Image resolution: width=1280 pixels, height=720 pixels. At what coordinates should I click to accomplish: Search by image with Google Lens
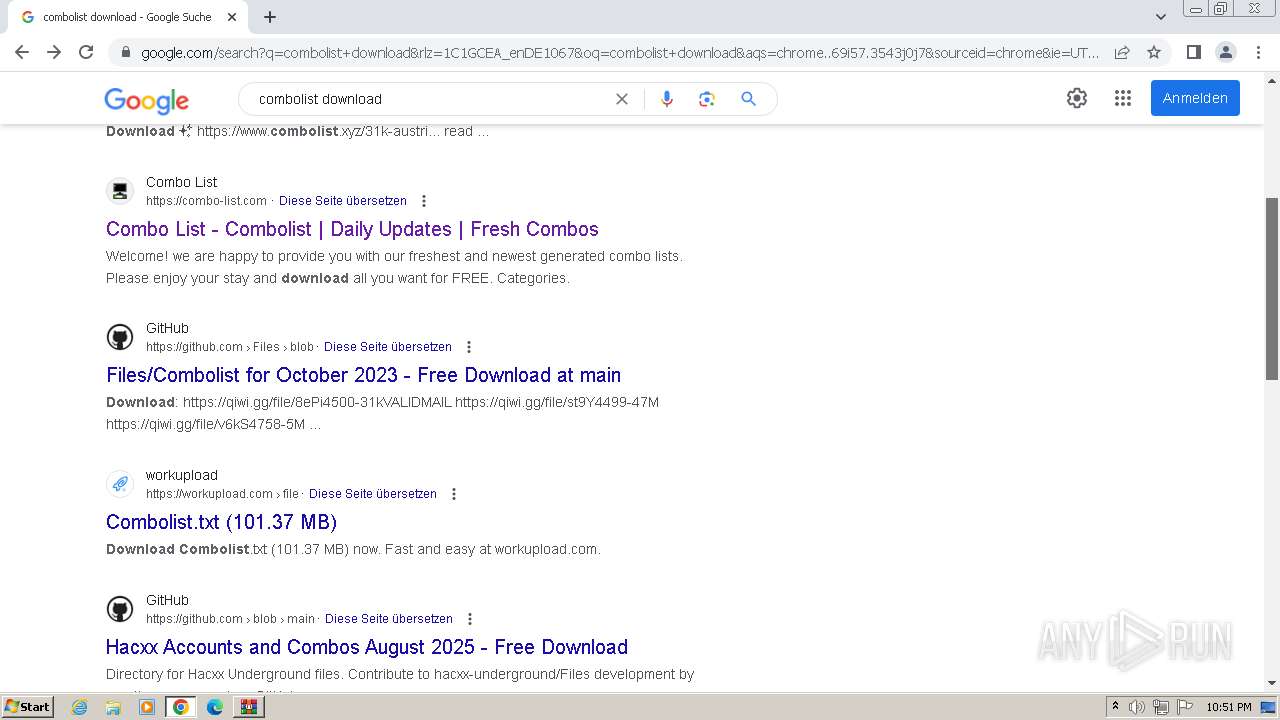pyautogui.click(x=707, y=99)
